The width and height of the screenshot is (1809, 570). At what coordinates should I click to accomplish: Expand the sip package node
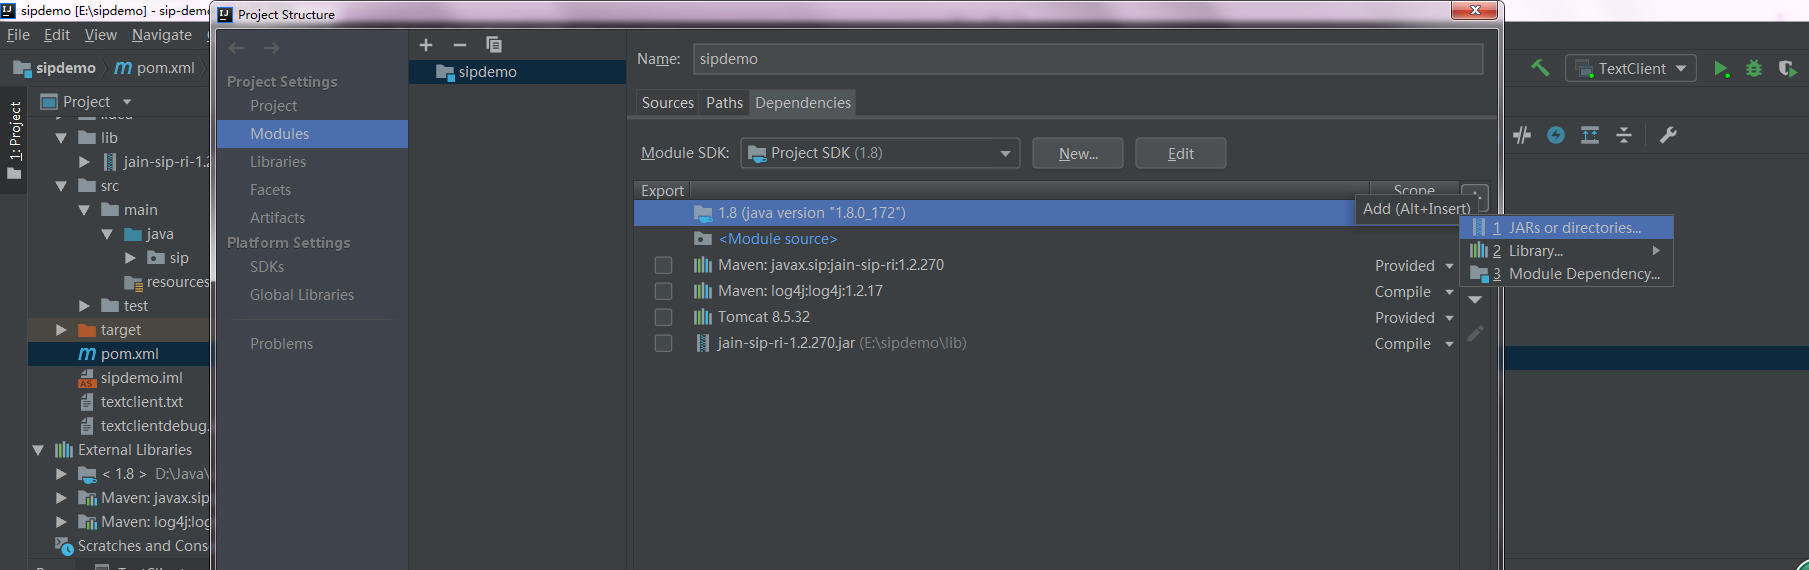point(130,258)
